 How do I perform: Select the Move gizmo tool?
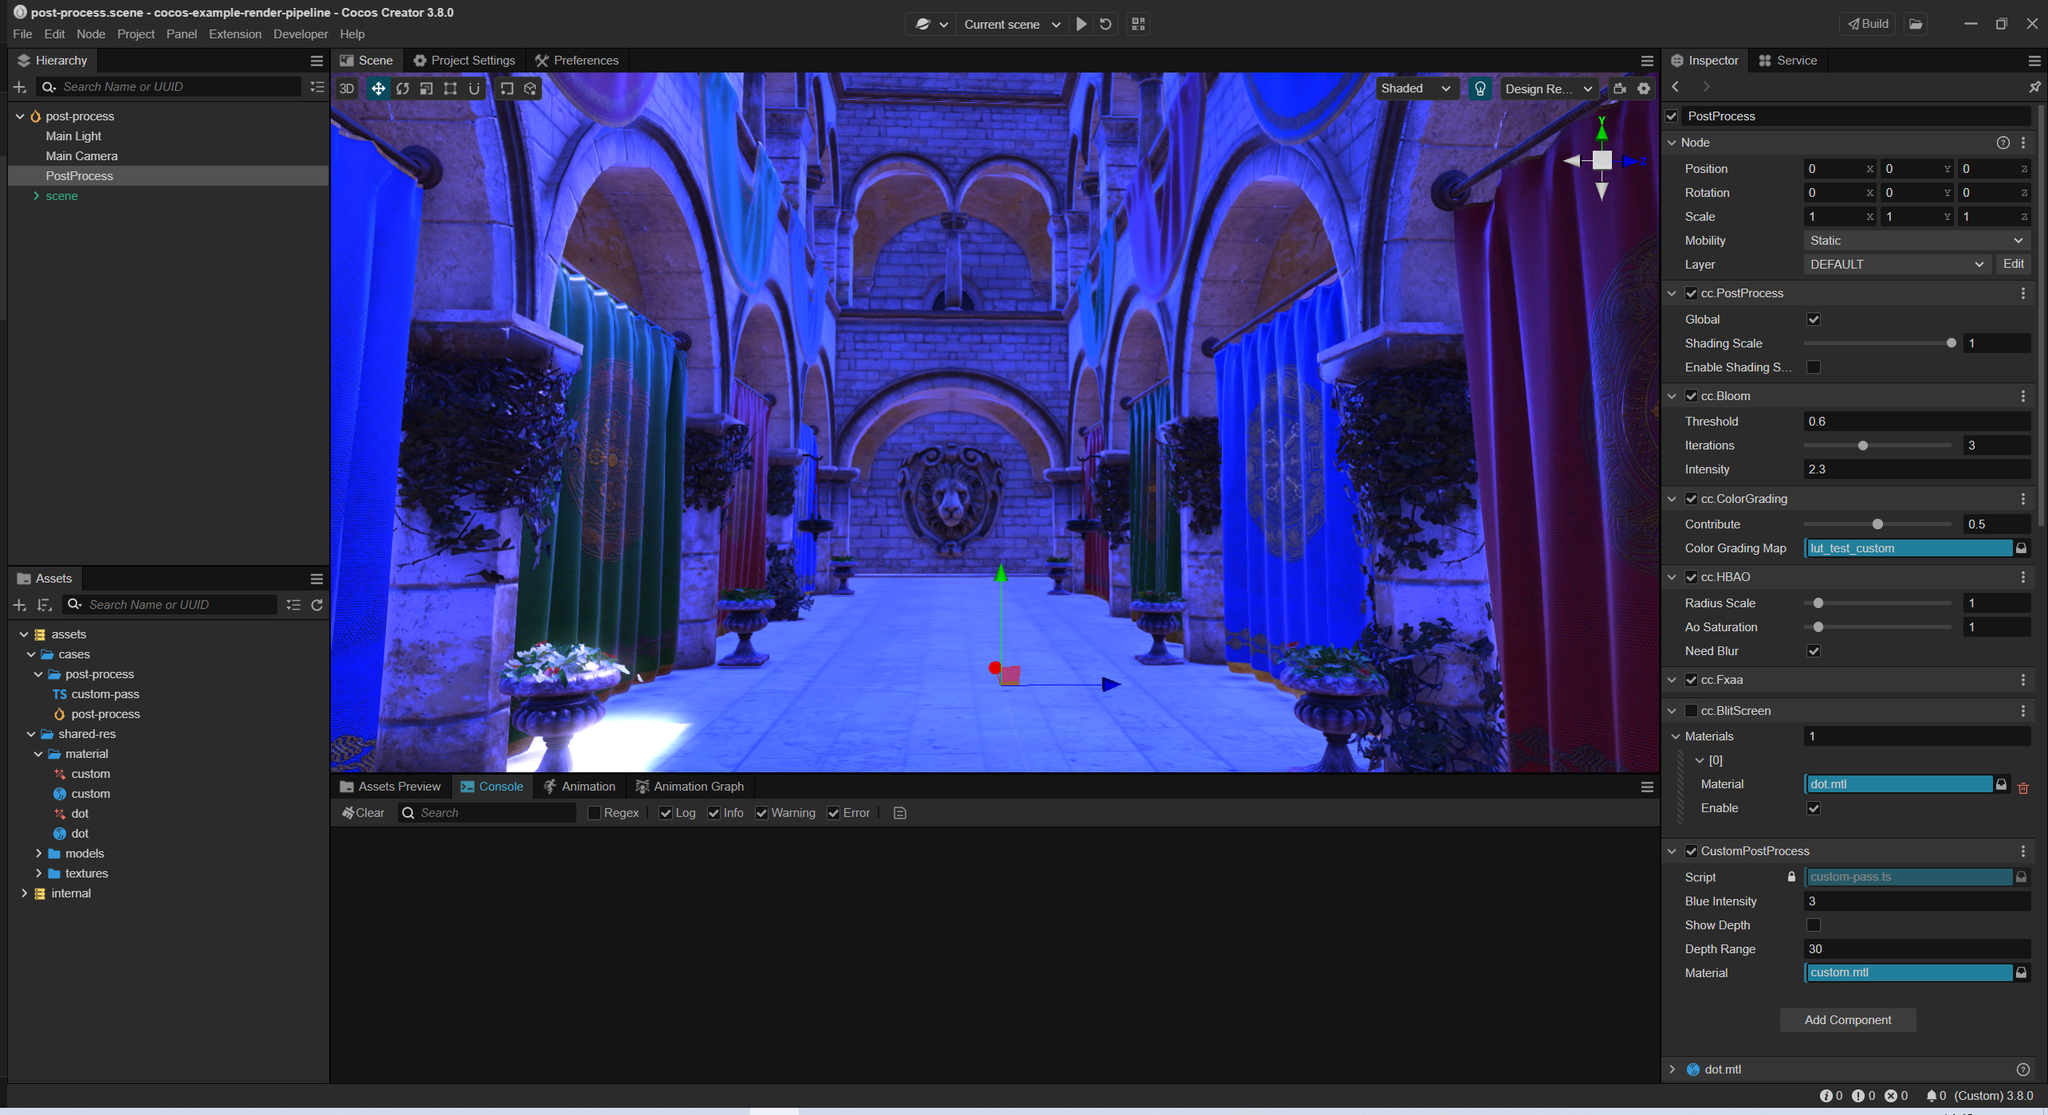(x=378, y=89)
